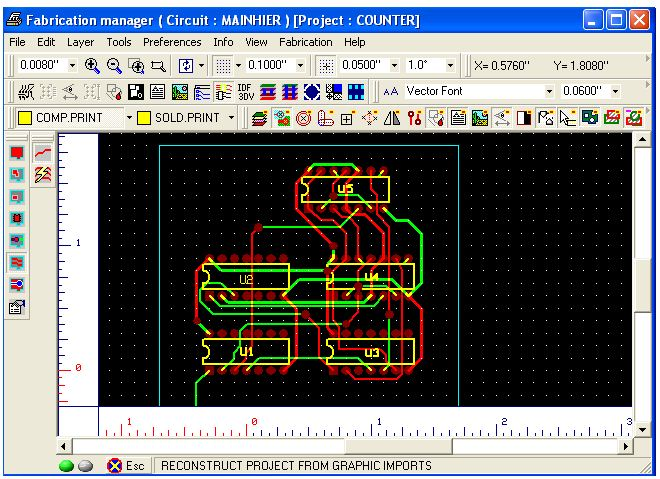Click the U2 component on the board
The image size is (660, 479).
(246, 277)
